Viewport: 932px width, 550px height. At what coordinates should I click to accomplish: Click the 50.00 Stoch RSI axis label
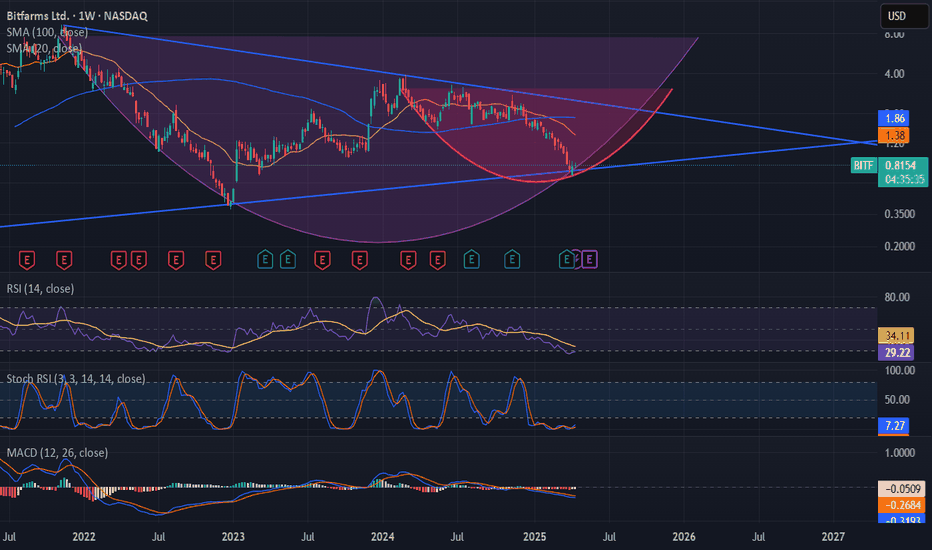(897, 400)
